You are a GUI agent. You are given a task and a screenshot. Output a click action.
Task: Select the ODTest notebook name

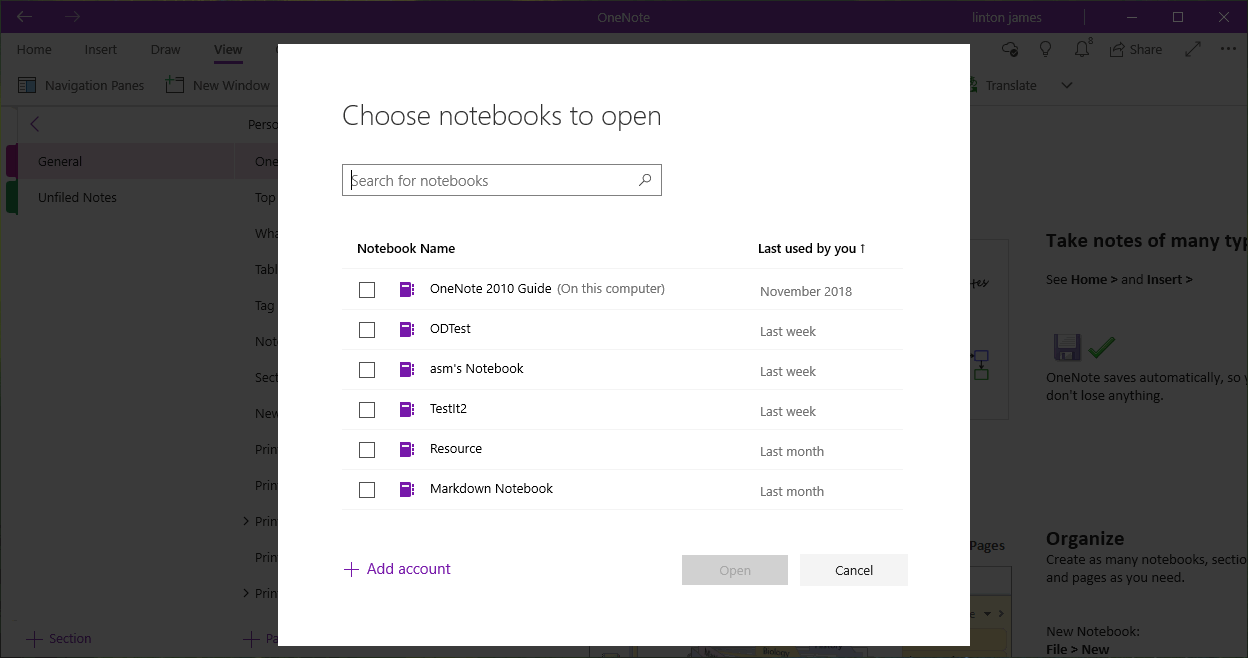450,328
